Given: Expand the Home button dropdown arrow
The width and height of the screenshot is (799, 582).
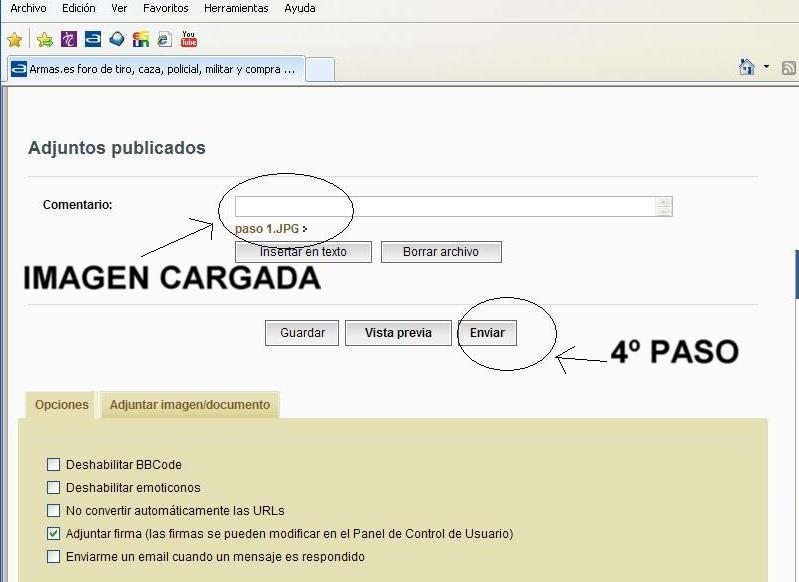Looking at the screenshot, I should [767, 67].
